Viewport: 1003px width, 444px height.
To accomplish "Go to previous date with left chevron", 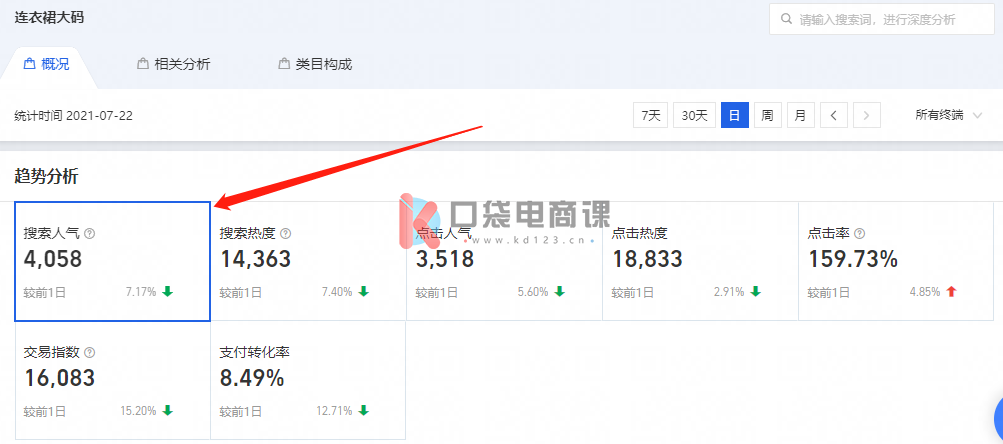I will click(833, 115).
